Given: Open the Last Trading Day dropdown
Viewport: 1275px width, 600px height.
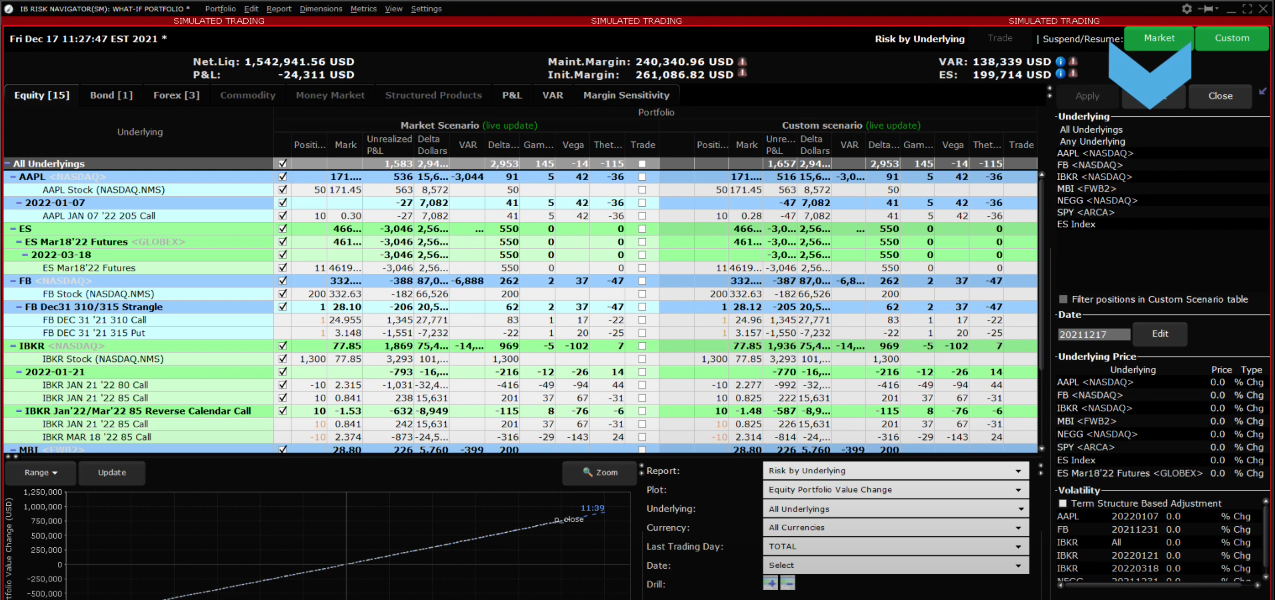Looking at the screenshot, I should point(896,547).
